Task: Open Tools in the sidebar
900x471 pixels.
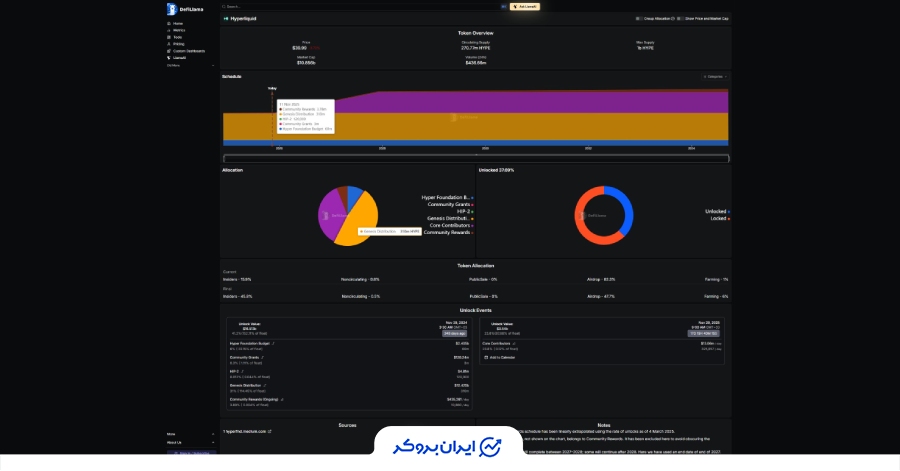Action: (x=177, y=37)
